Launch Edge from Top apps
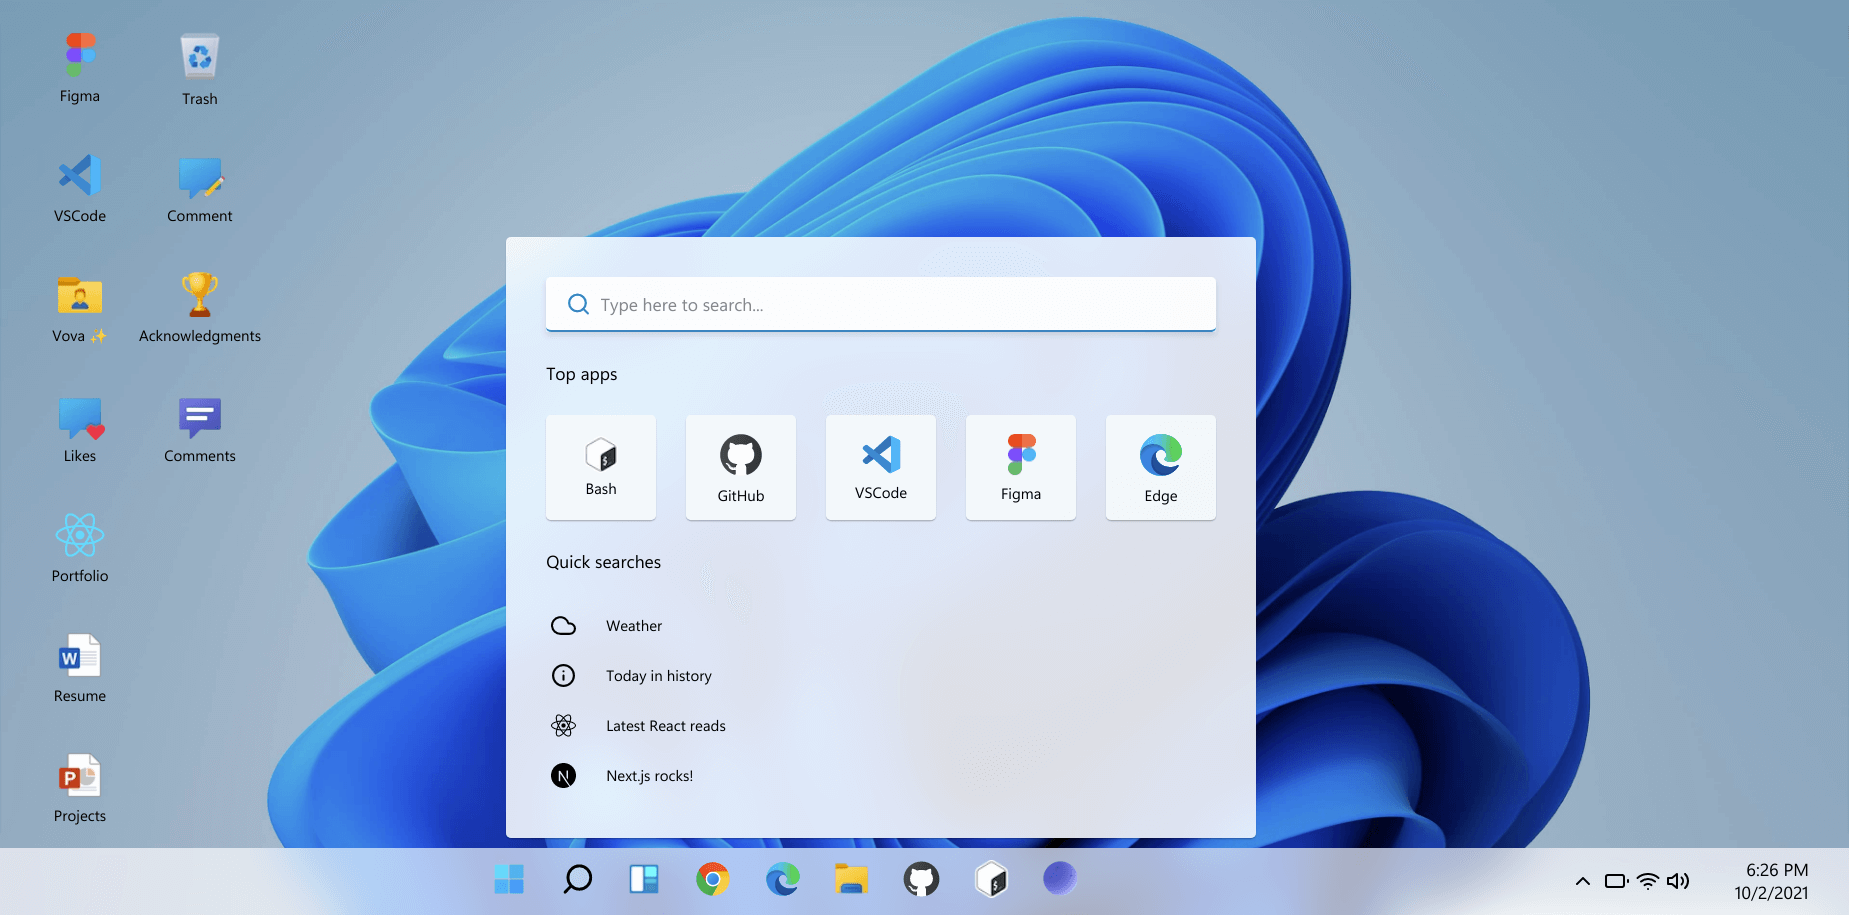1849x915 pixels. 1161,467
